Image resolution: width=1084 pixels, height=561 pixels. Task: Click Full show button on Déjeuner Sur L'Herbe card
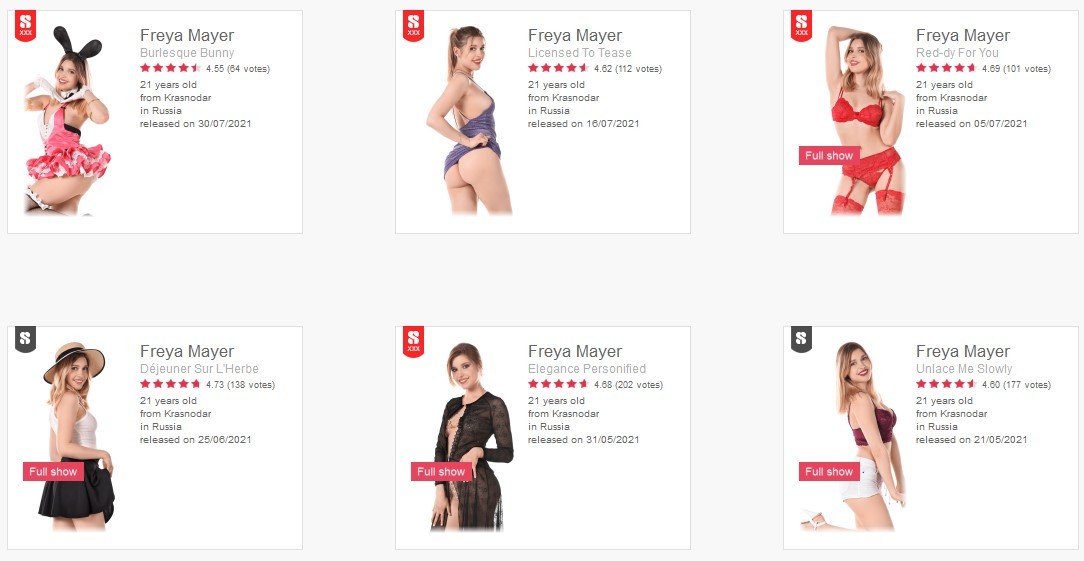click(53, 472)
